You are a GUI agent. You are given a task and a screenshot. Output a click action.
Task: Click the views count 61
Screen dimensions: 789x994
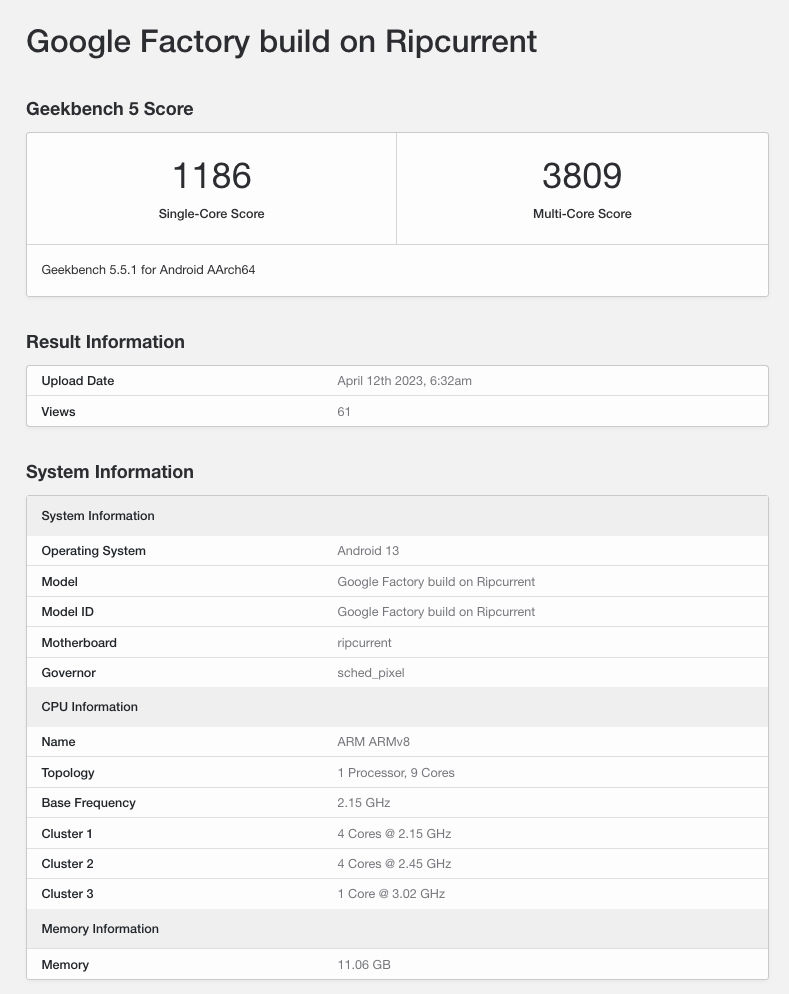(x=344, y=411)
